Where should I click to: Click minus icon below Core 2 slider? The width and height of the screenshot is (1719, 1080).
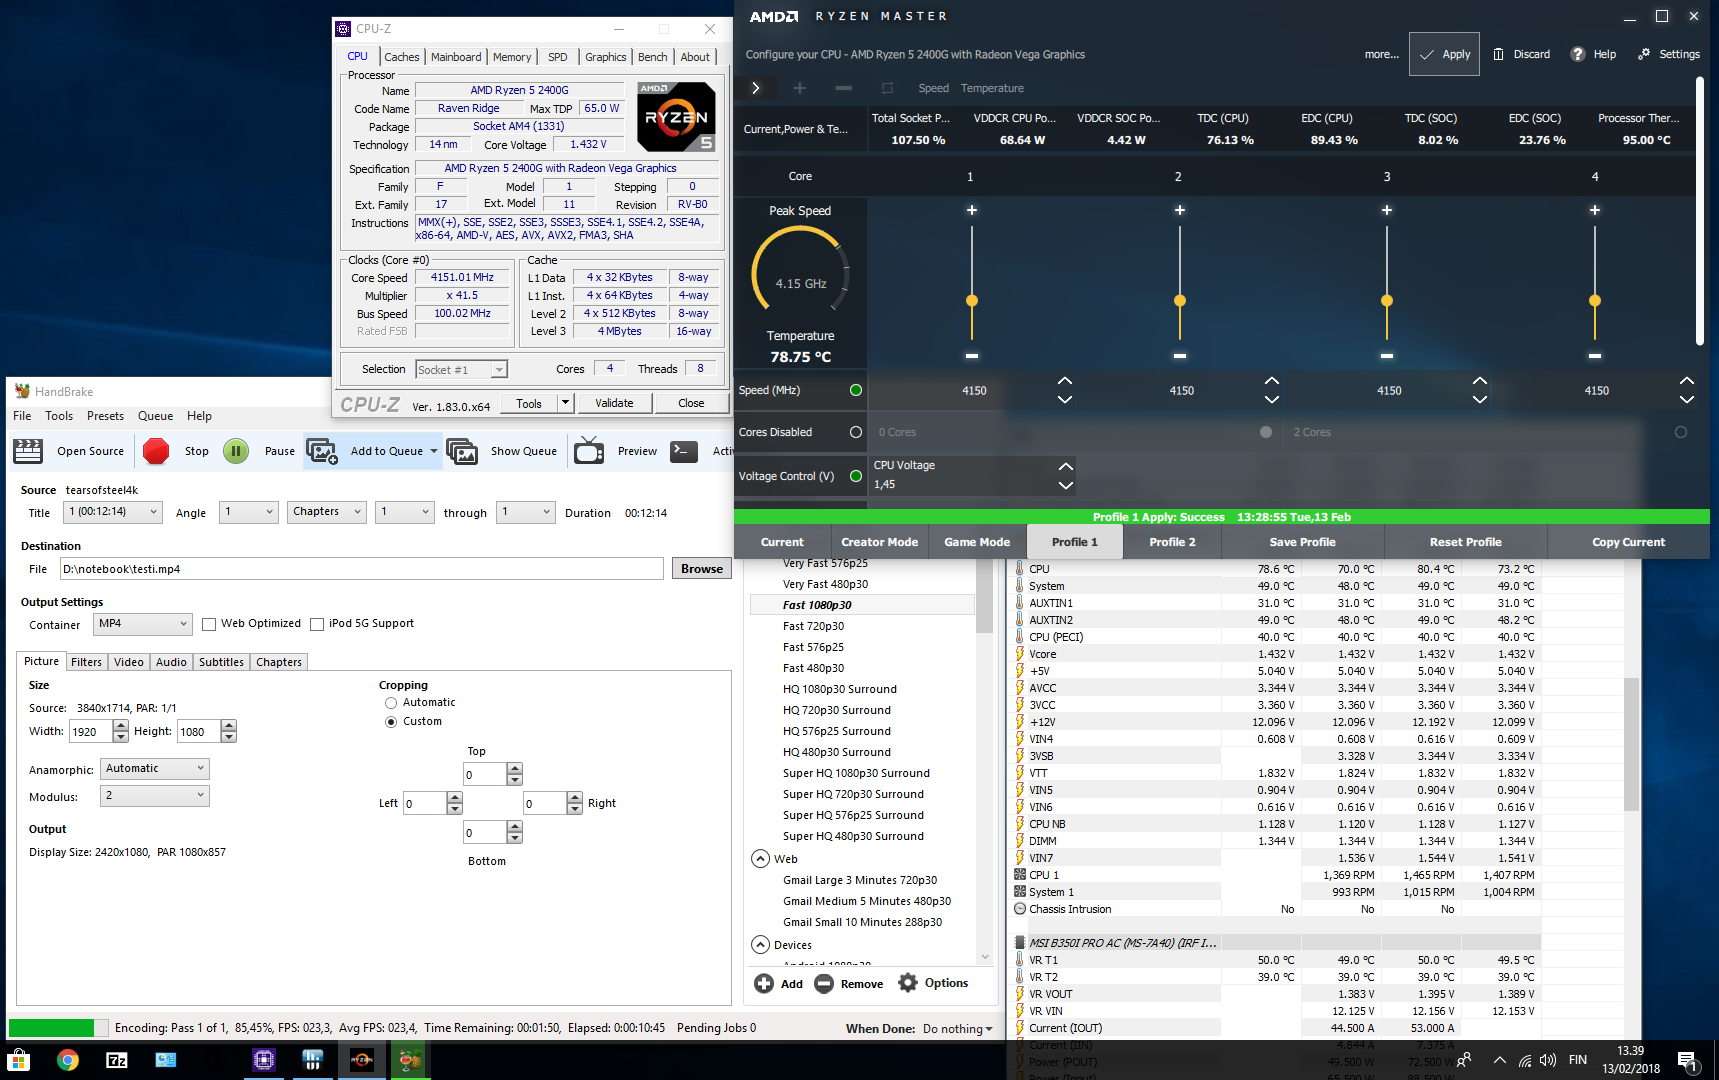(1180, 356)
